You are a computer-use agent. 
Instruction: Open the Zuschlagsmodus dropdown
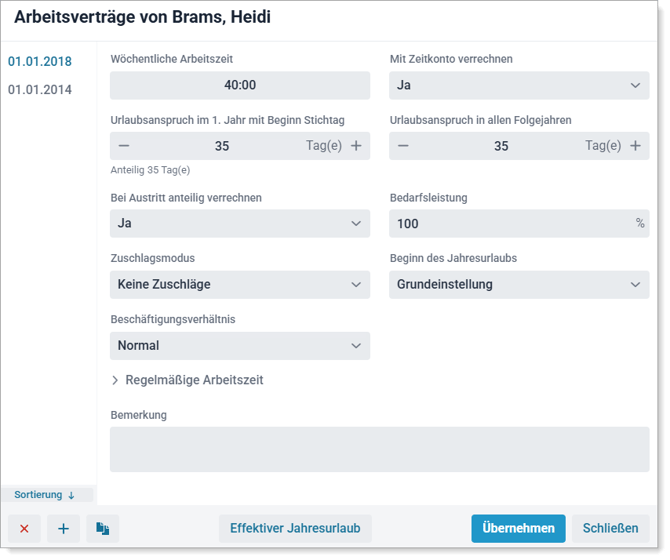point(239,285)
